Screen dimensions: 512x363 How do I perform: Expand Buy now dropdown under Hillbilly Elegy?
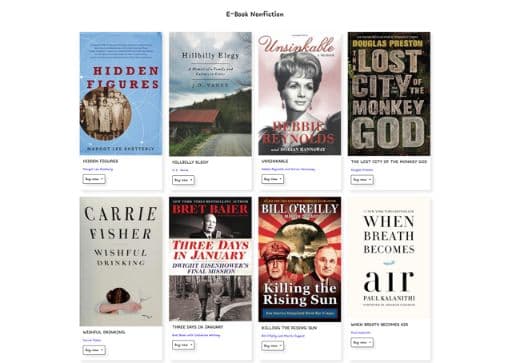pyautogui.click(x=183, y=180)
